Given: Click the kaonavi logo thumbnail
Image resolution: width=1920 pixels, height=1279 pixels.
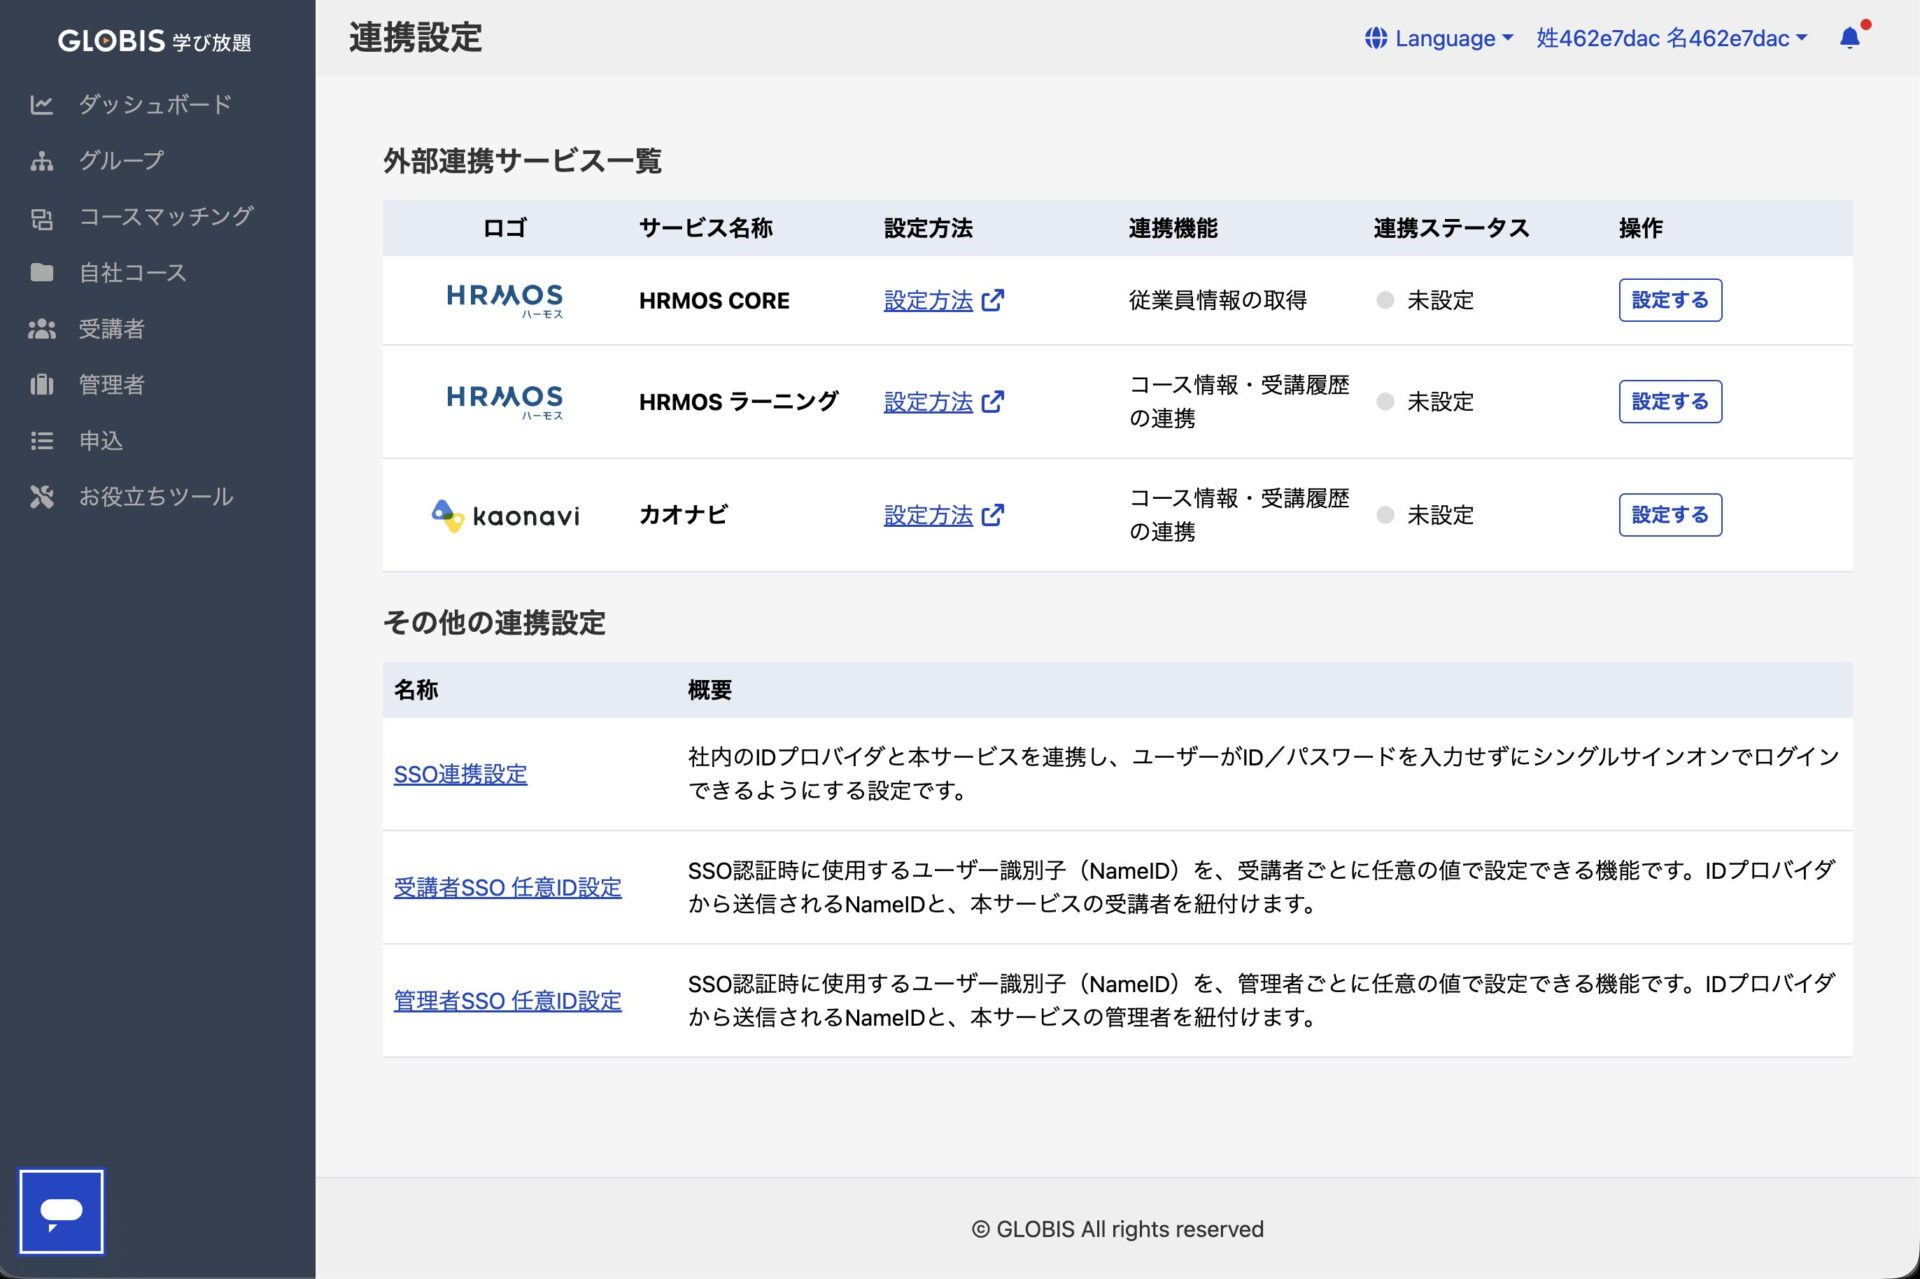Looking at the screenshot, I should click(505, 515).
